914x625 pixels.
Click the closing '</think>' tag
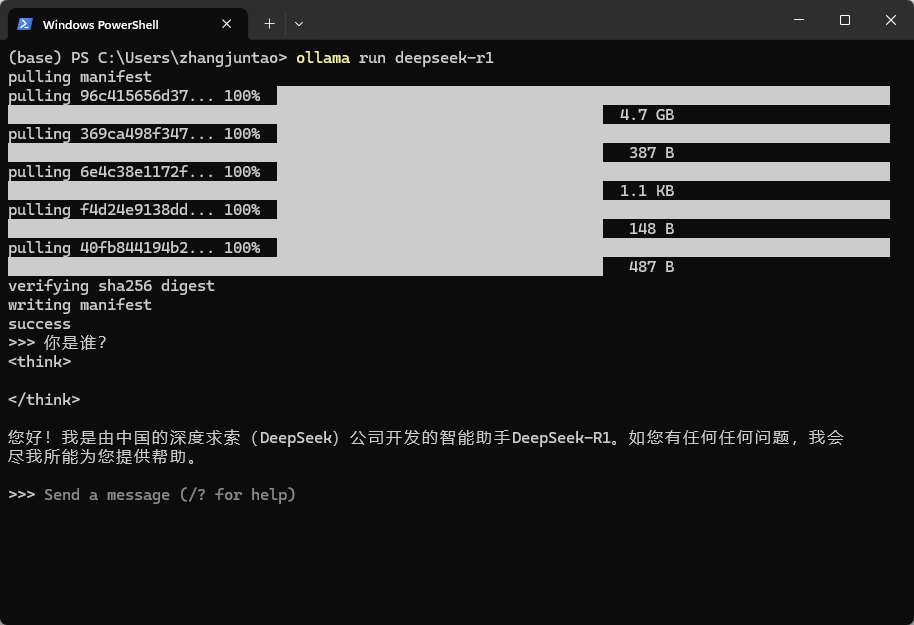44,399
